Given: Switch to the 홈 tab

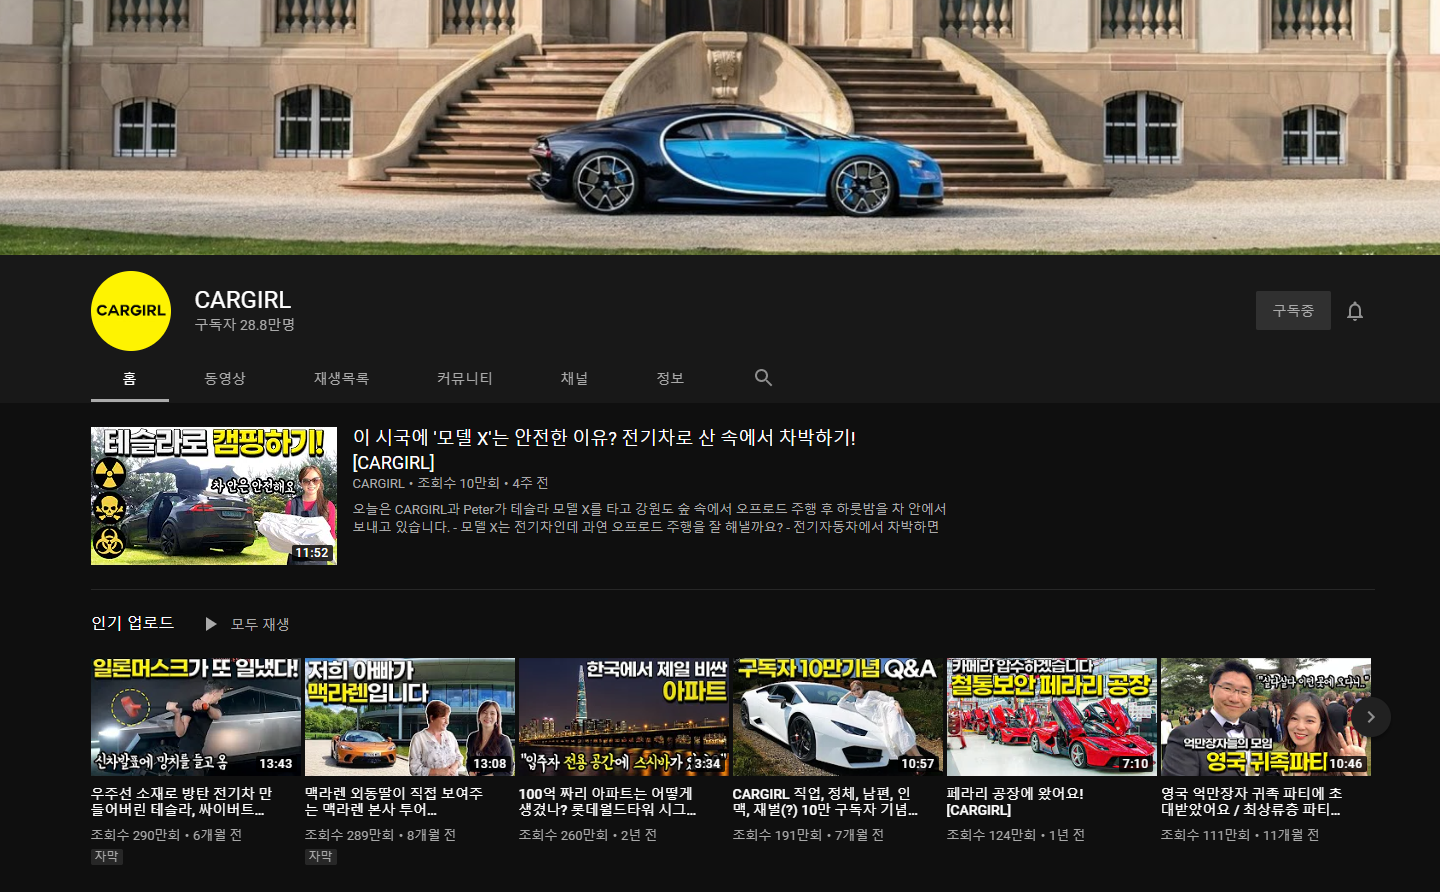Looking at the screenshot, I should 130,378.
